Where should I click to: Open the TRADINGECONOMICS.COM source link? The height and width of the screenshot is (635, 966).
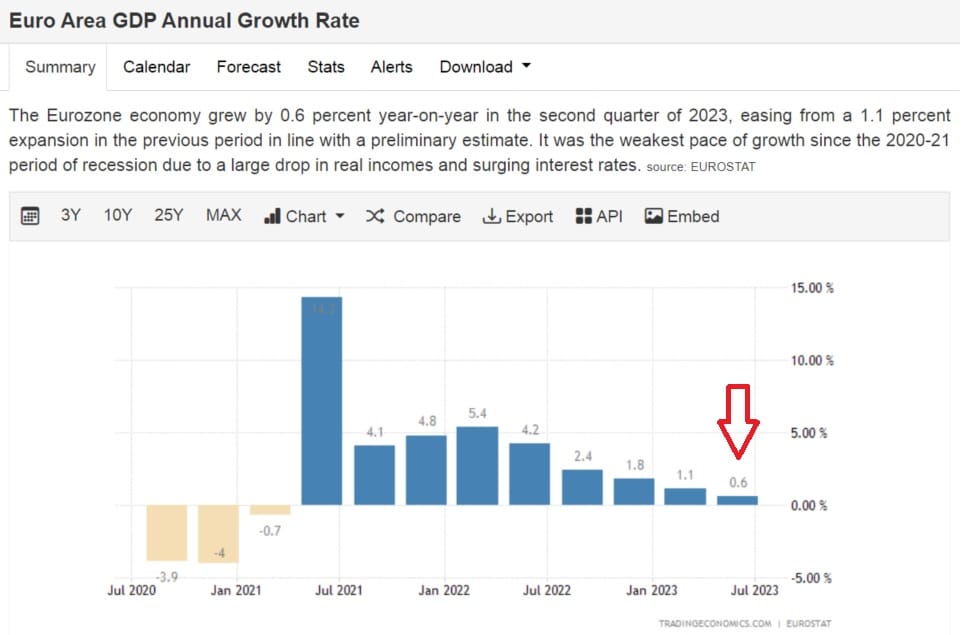coord(715,623)
